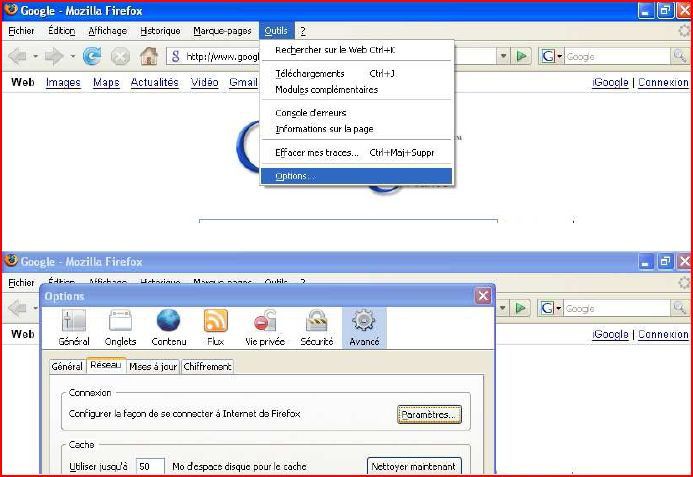Open the Vie privée options panel icon
The width and height of the screenshot is (693, 477).
pos(265,328)
